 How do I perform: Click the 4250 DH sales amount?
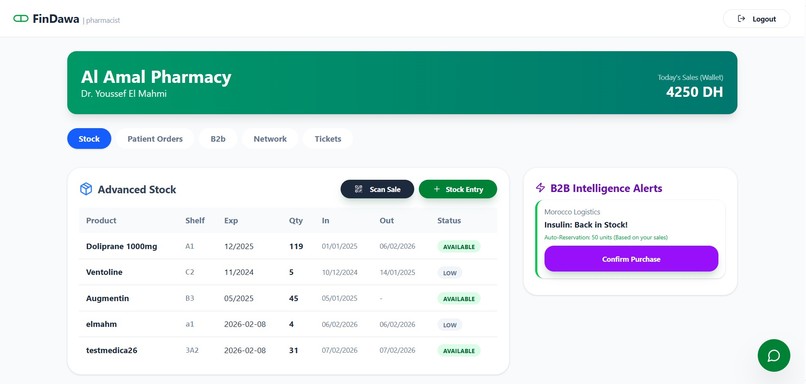click(694, 92)
